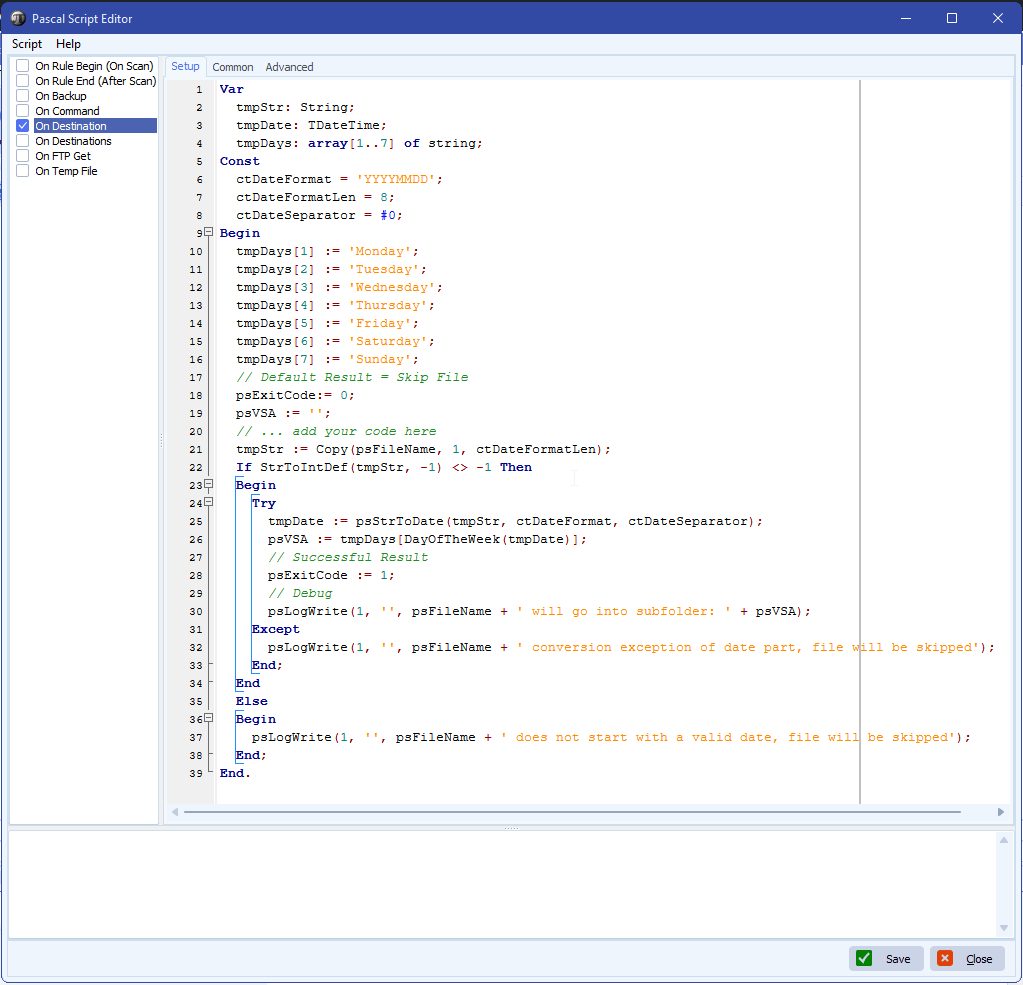This screenshot has height=985, width=1023.
Task: Click the Close button at bottom right
Action: pyautogui.click(x=967, y=959)
